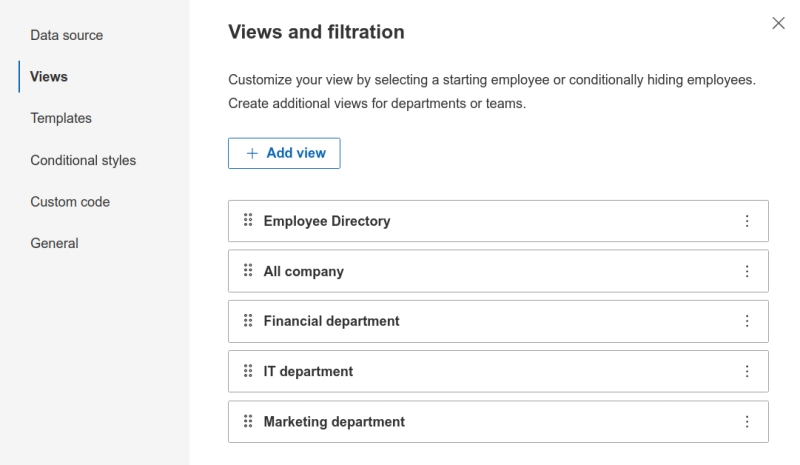Select the All company view name

304,271
